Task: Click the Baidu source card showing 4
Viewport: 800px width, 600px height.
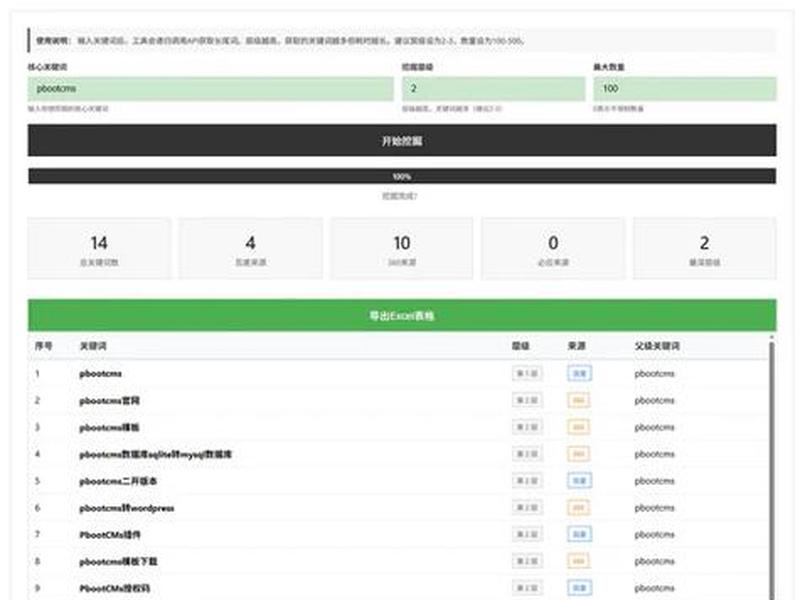Action: pos(251,249)
